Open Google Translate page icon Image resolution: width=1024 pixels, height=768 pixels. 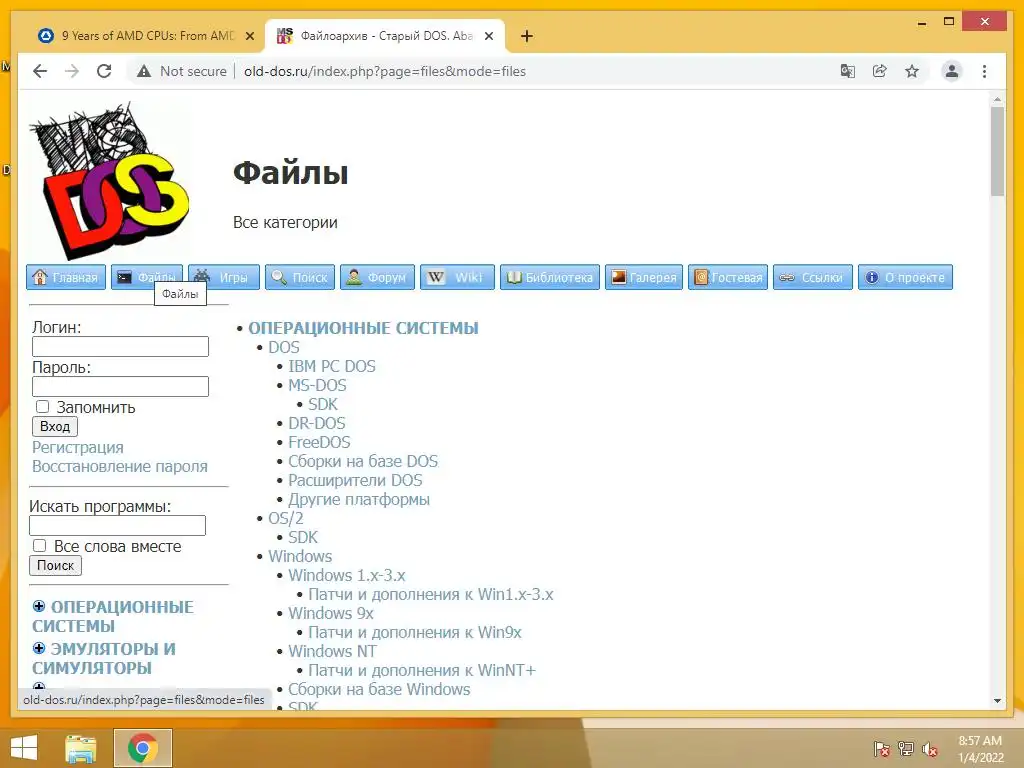click(x=848, y=71)
